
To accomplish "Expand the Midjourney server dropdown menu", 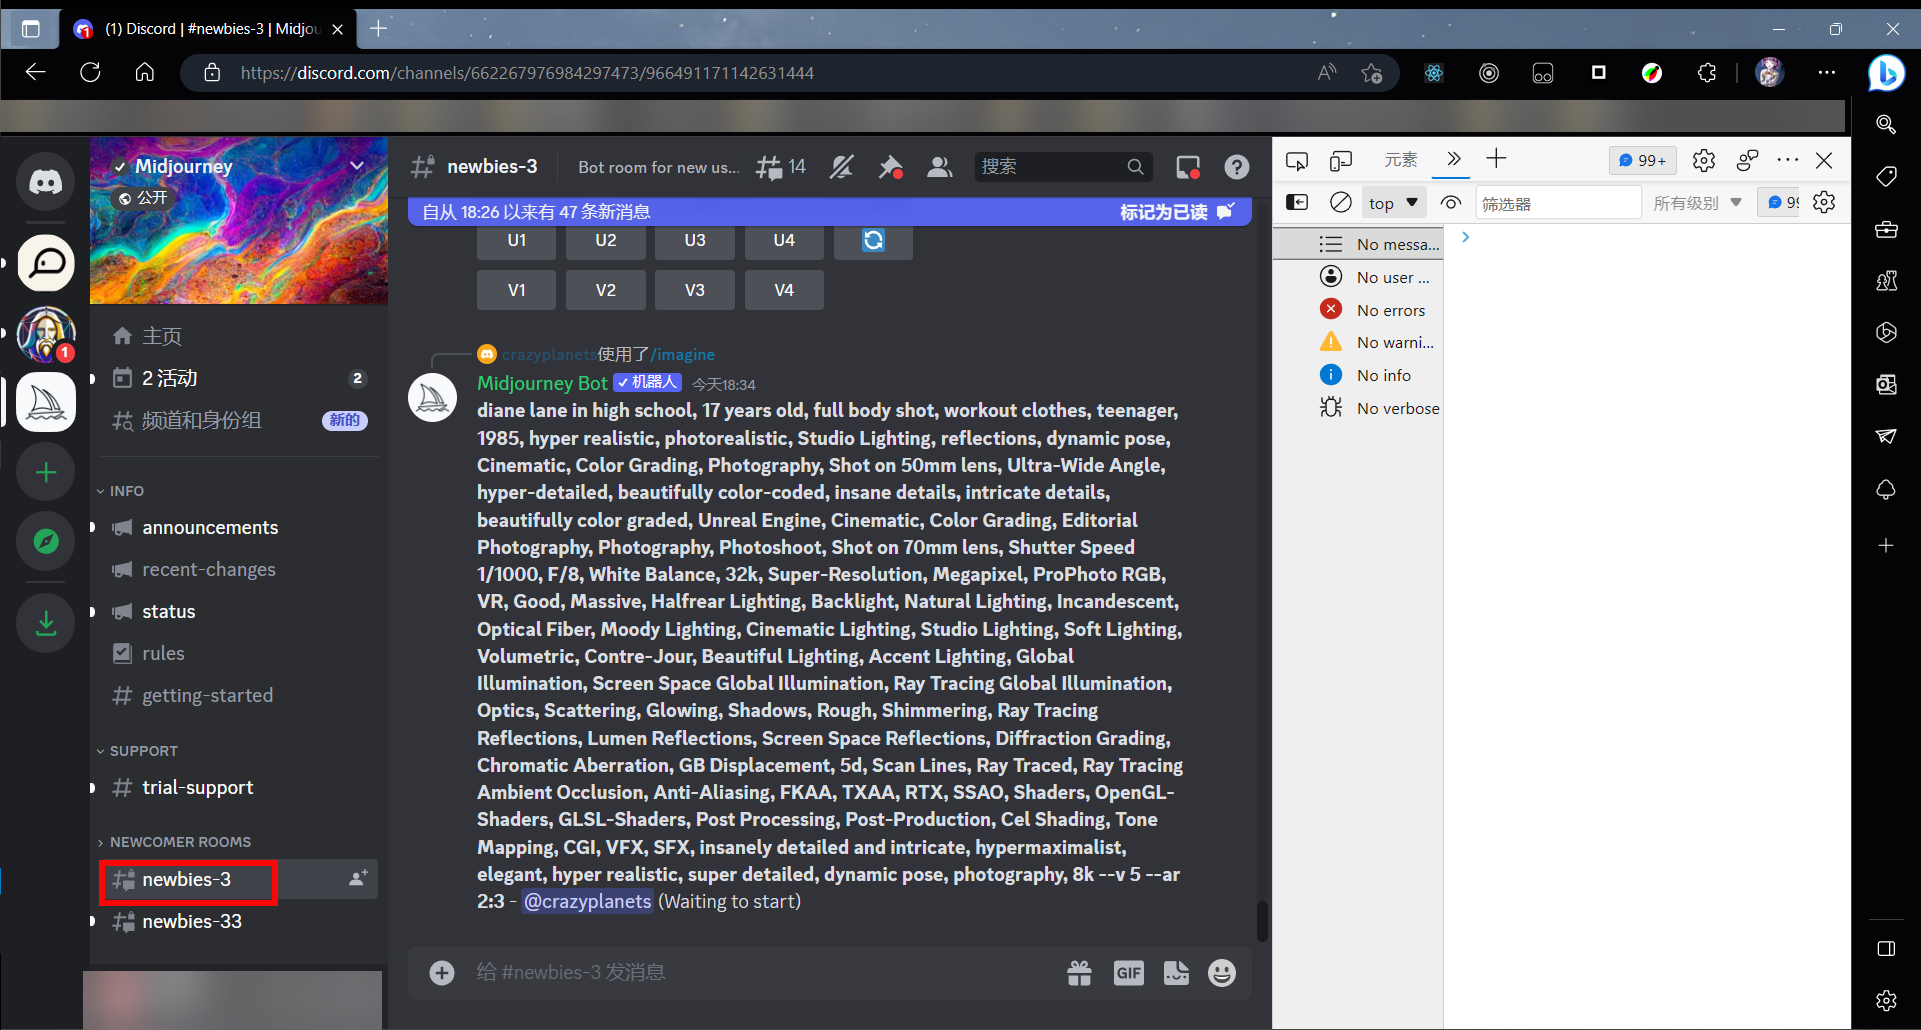I will pyautogui.click(x=357, y=166).
